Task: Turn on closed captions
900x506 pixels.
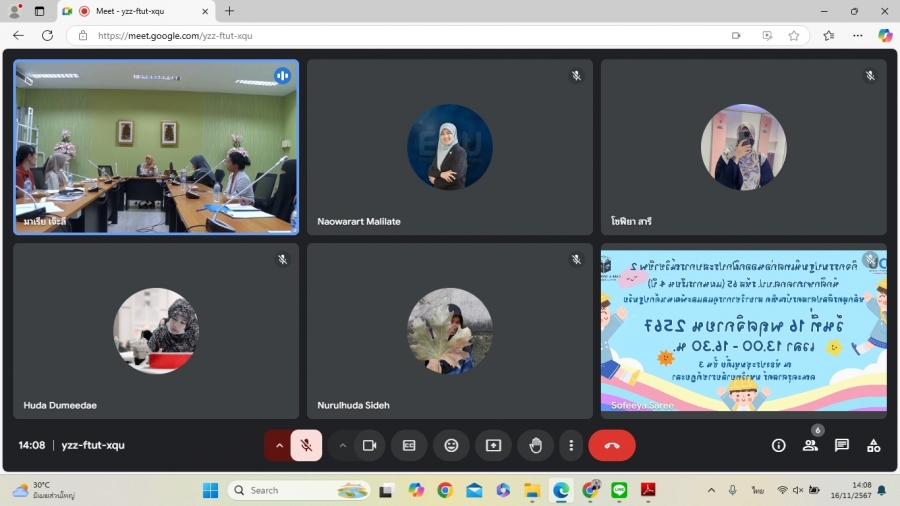Action: click(409, 445)
